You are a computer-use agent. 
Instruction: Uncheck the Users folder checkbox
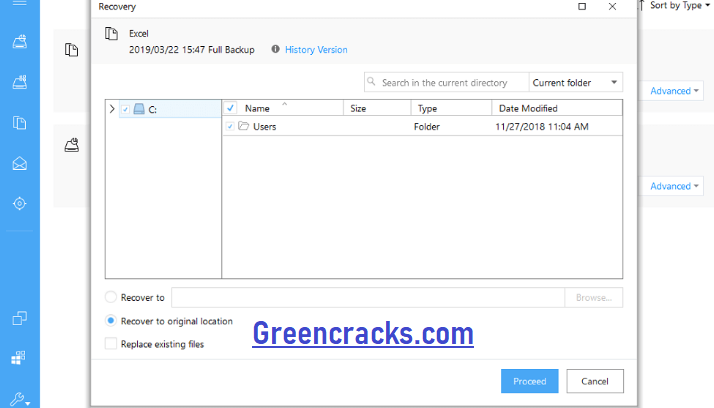230,126
